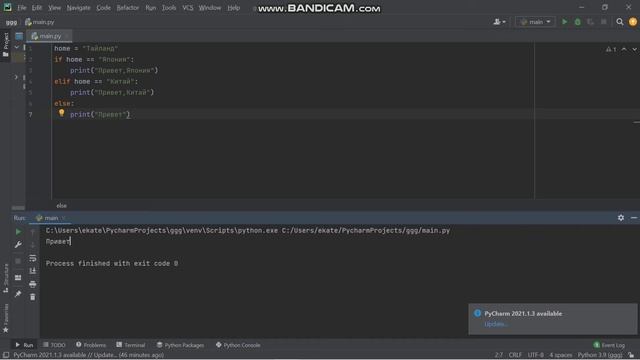Open the Python Packages tool window
This screenshot has width=640, height=360.
click(x=180, y=345)
